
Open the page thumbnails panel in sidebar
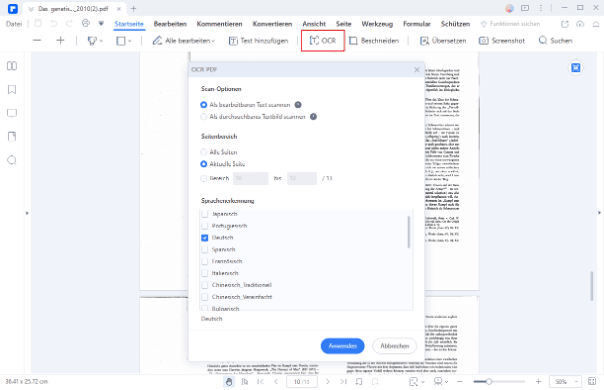pos(12,66)
